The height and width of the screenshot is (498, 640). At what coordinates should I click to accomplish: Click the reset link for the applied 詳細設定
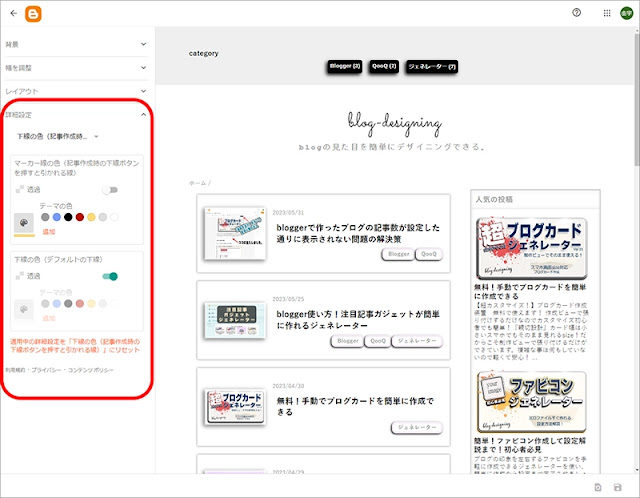(x=75, y=346)
